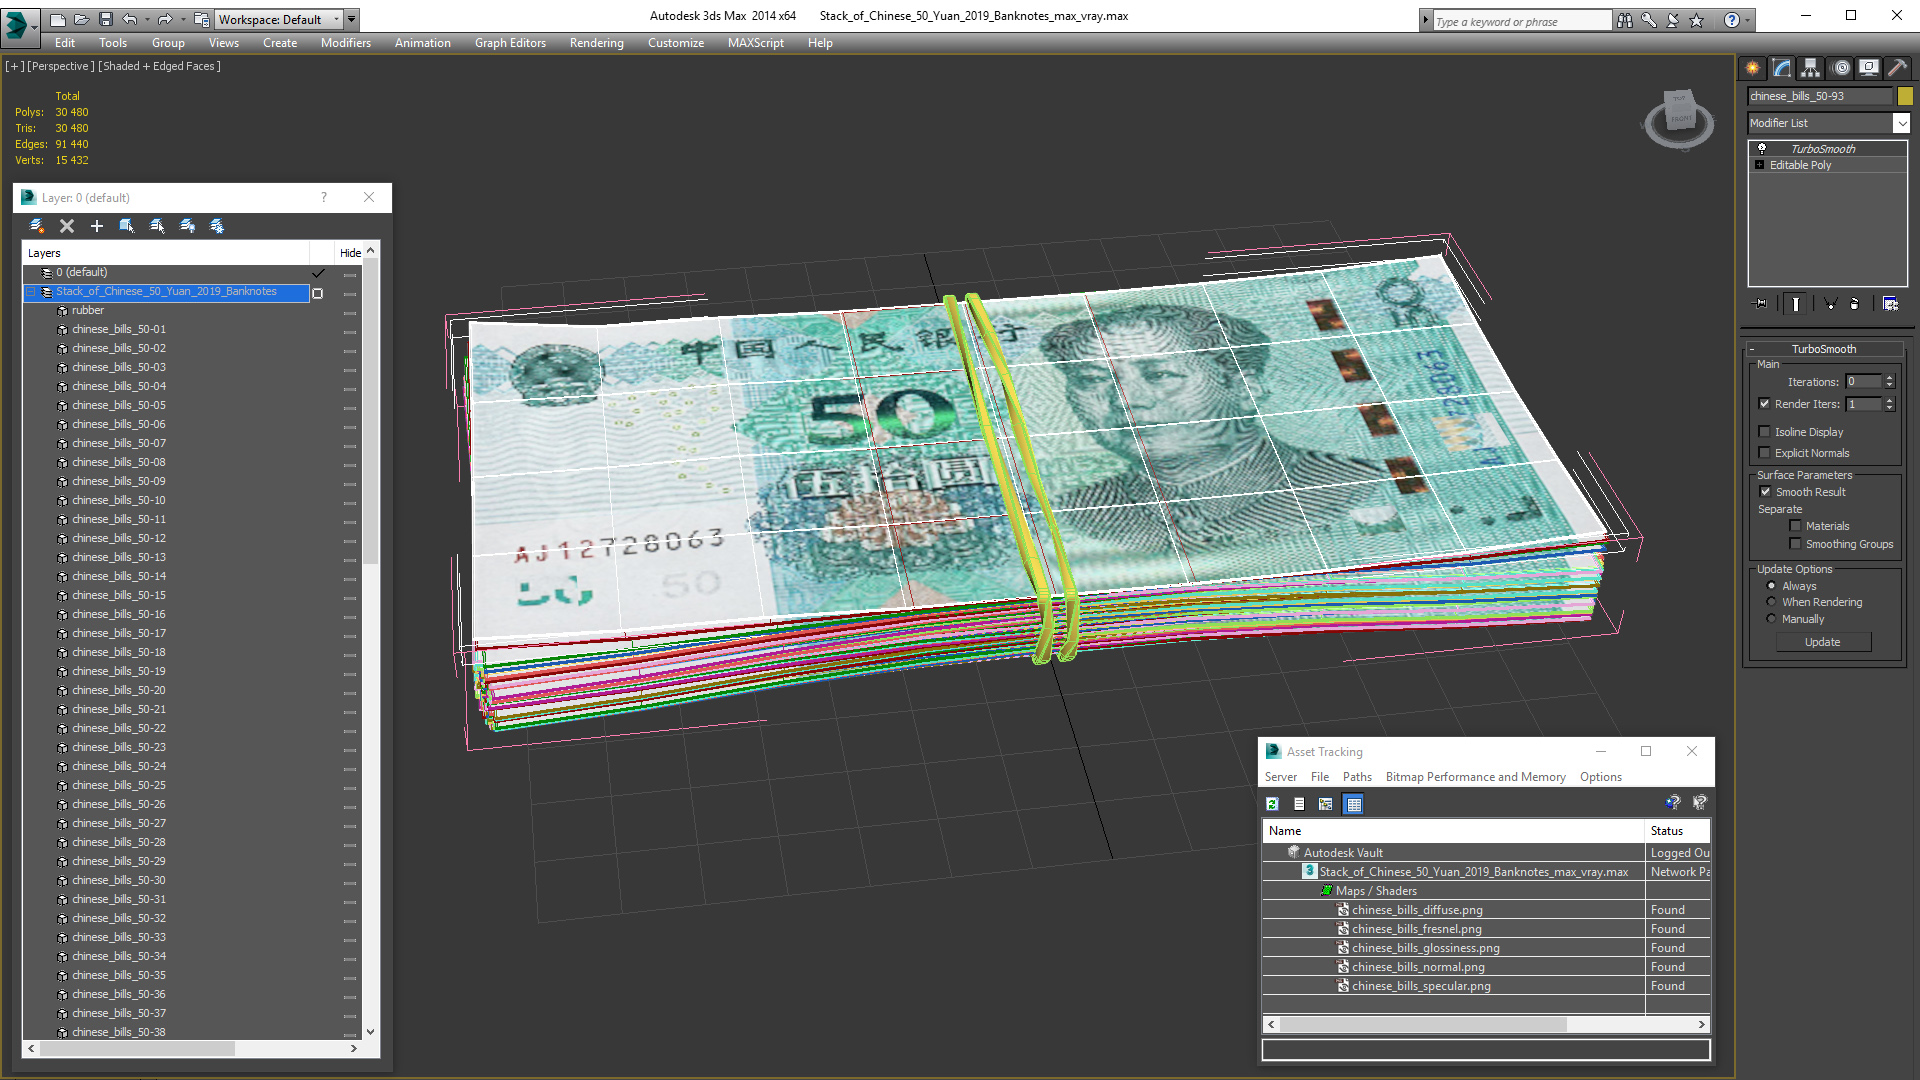Click the Open File folder icon
Image resolution: width=1920 pixels, height=1080 pixels.
pos(81,19)
